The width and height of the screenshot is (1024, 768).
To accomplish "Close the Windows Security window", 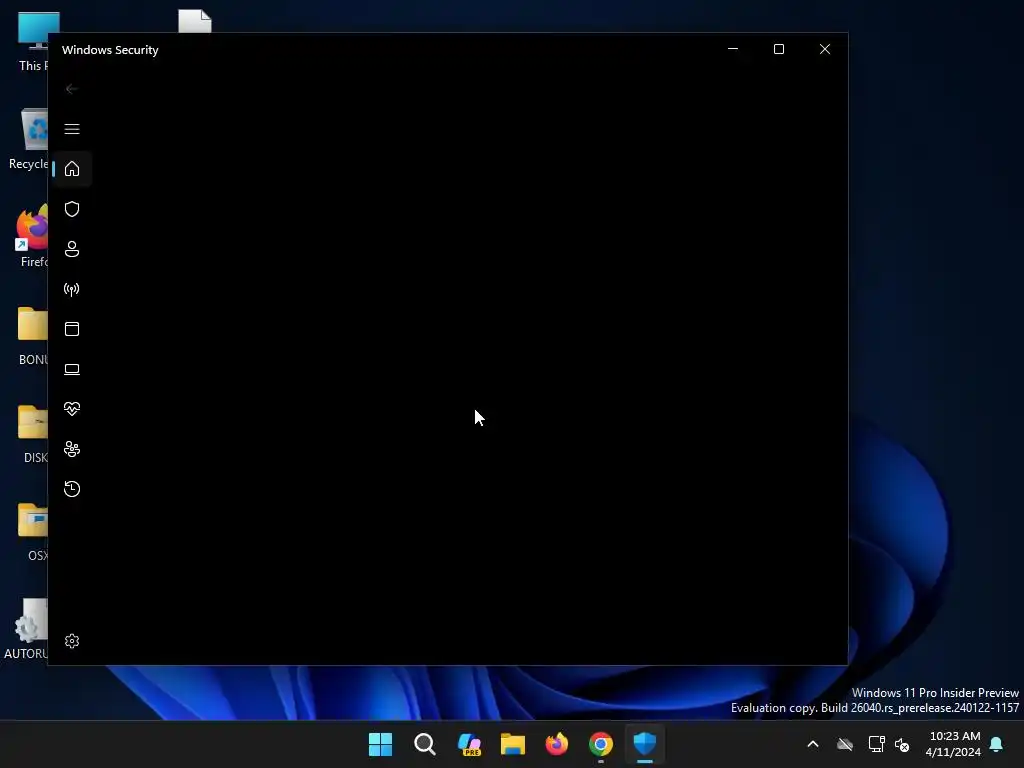I will pos(825,49).
